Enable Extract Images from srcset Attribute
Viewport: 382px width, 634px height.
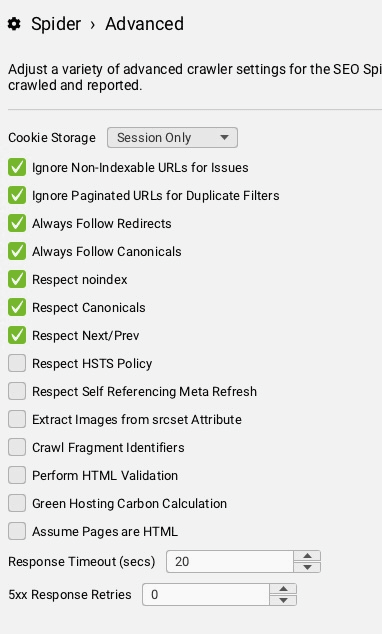click(17, 419)
